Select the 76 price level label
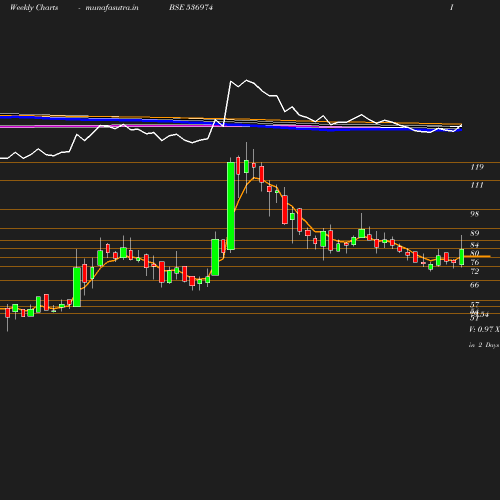500x500 pixels. point(475,262)
